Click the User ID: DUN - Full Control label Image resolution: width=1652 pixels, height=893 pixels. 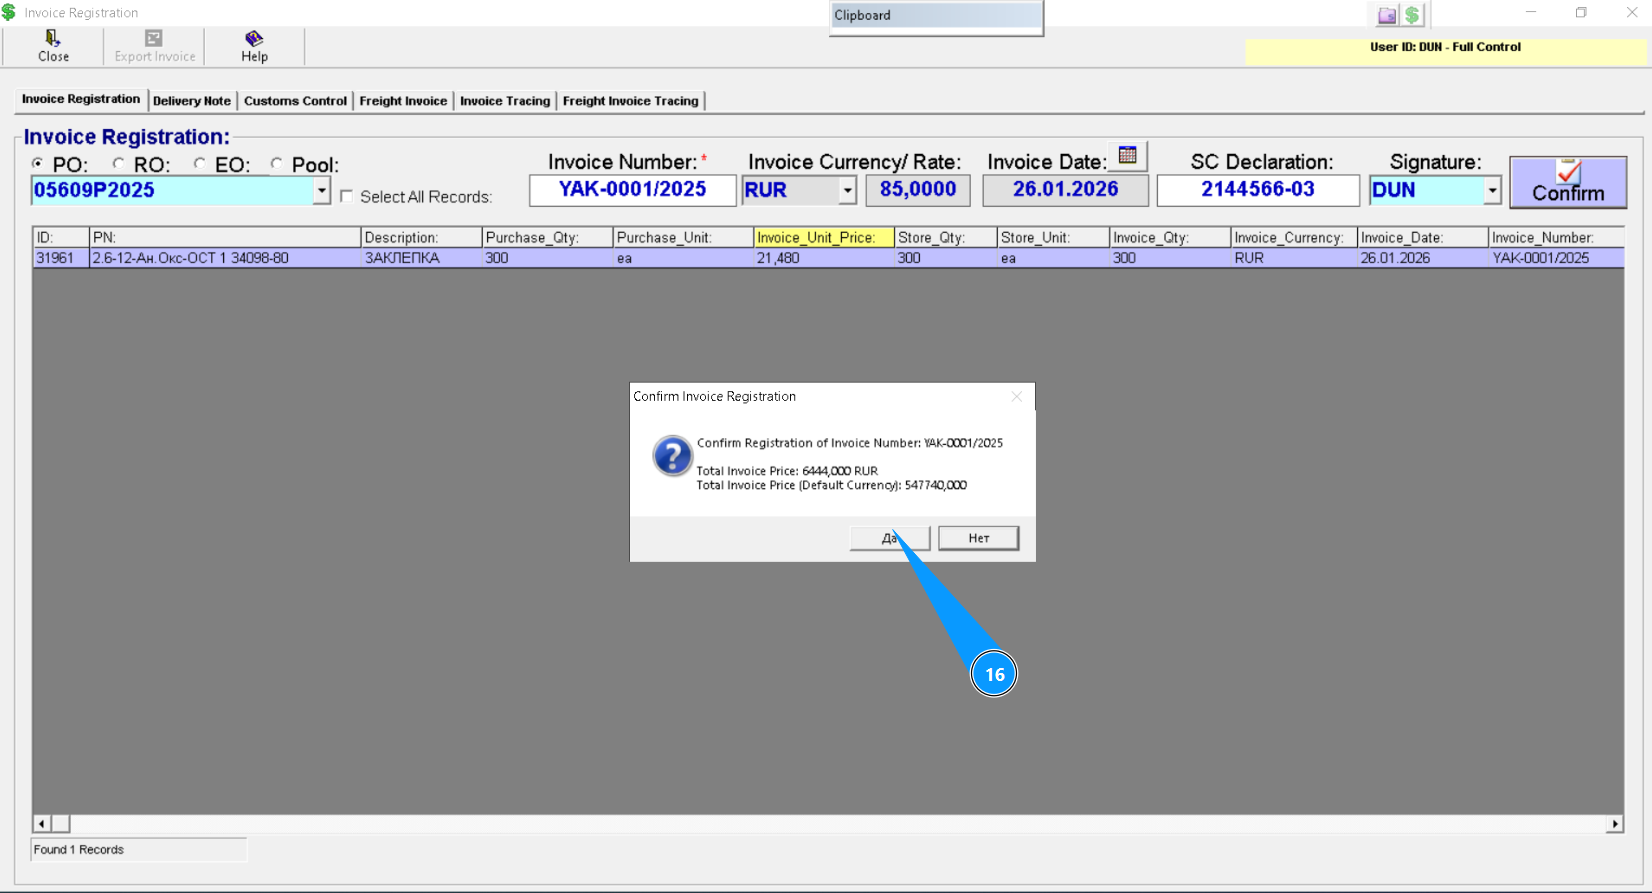click(x=1445, y=47)
